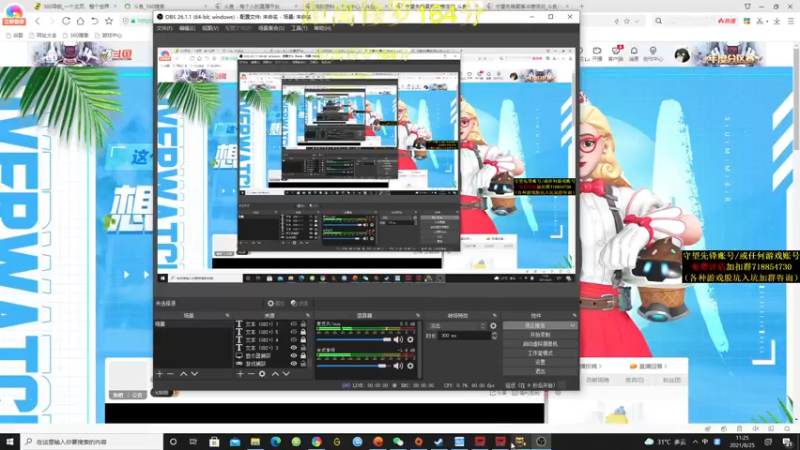
Task: Show hidden tray icons chevron in Windows taskbar
Action: (x=695, y=442)
